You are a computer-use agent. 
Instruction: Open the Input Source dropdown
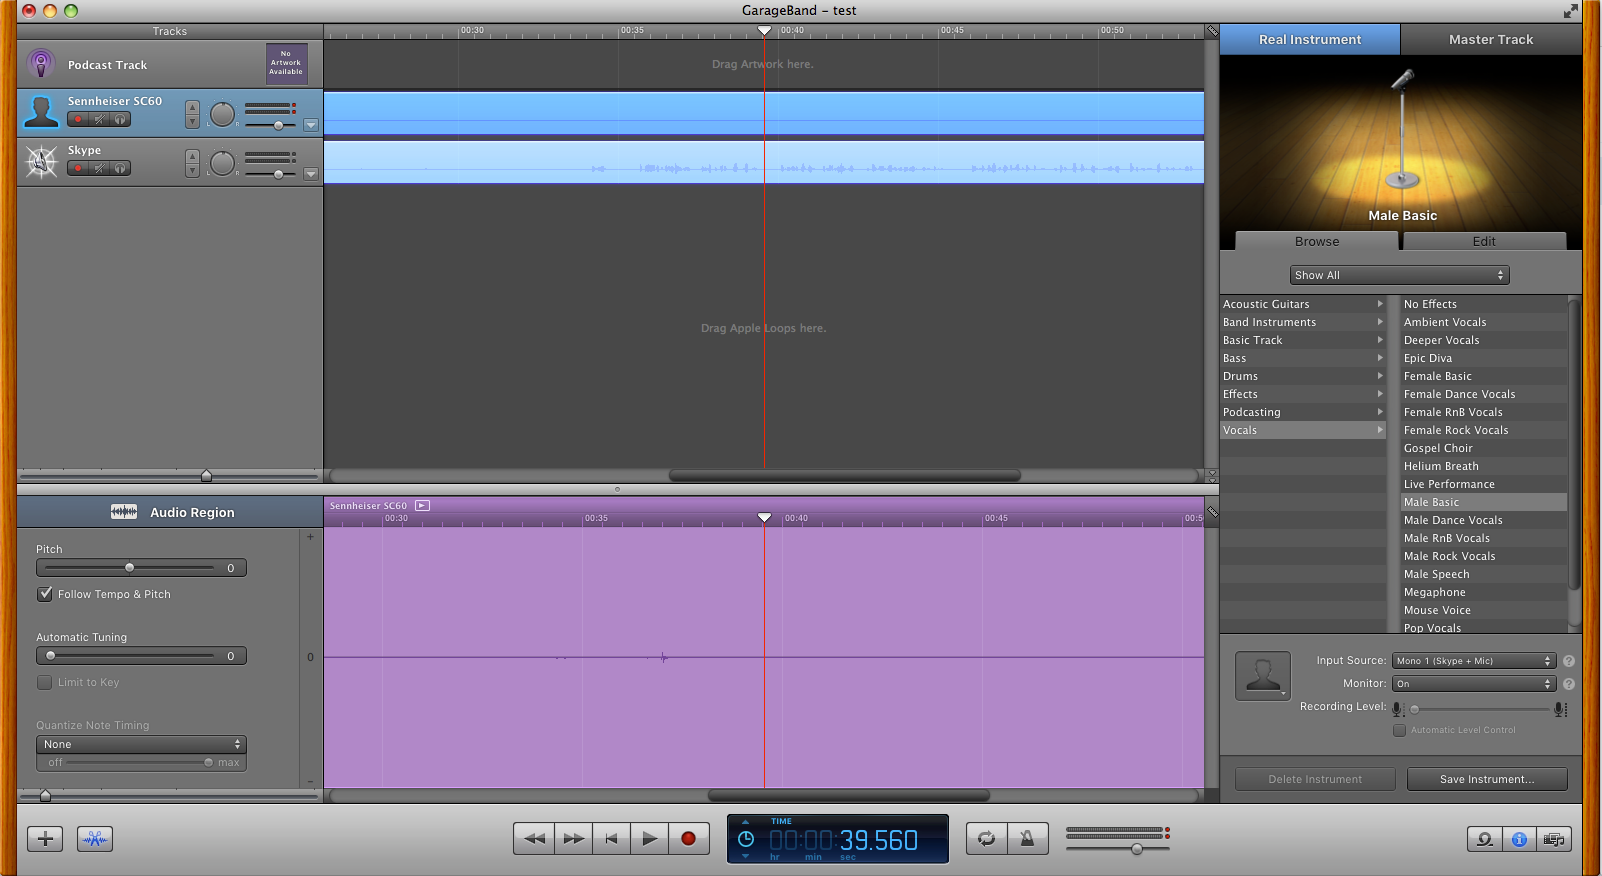[x=1474, y=661]
